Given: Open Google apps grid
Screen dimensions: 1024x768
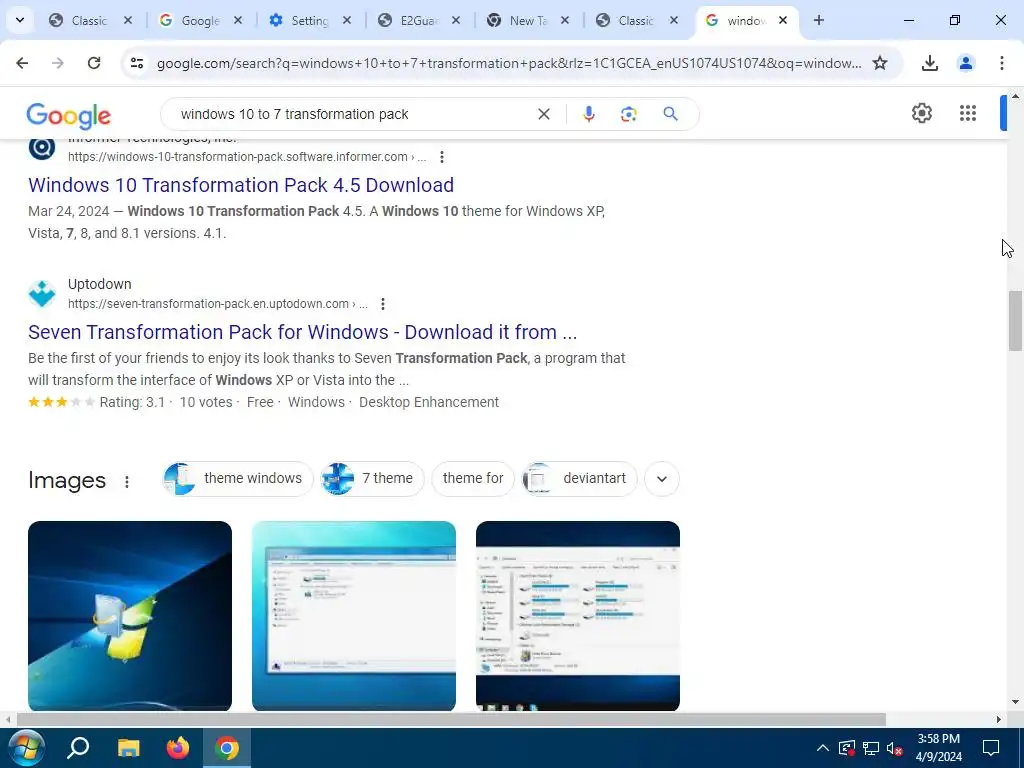Looking at the screenshot, I should click(968, 113).
